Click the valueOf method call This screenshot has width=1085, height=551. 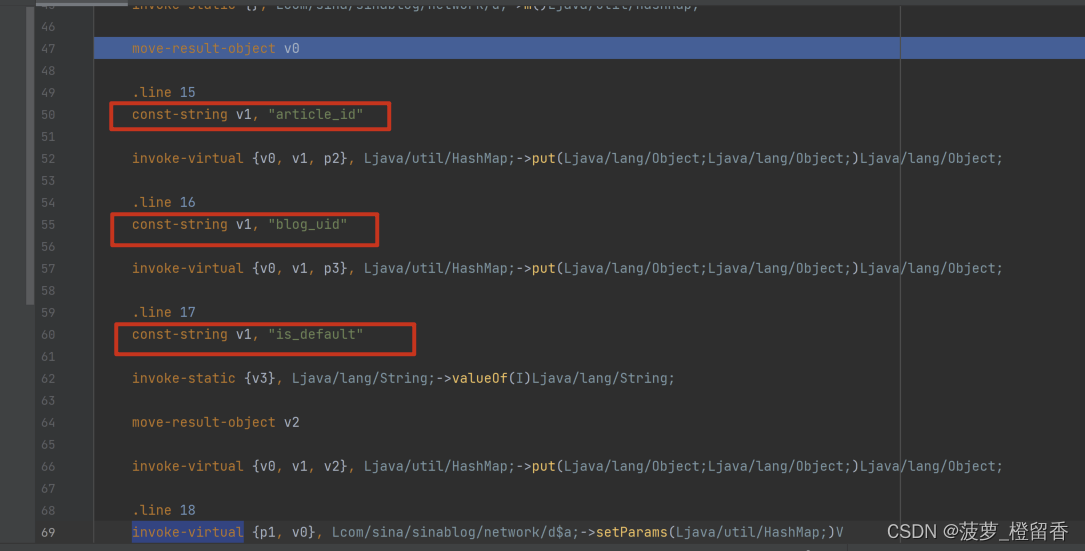tap(480, 379)
